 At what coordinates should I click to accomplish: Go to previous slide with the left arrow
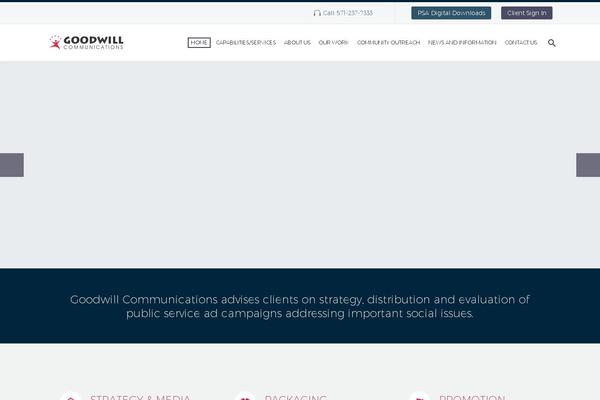(x=12, y=165)
